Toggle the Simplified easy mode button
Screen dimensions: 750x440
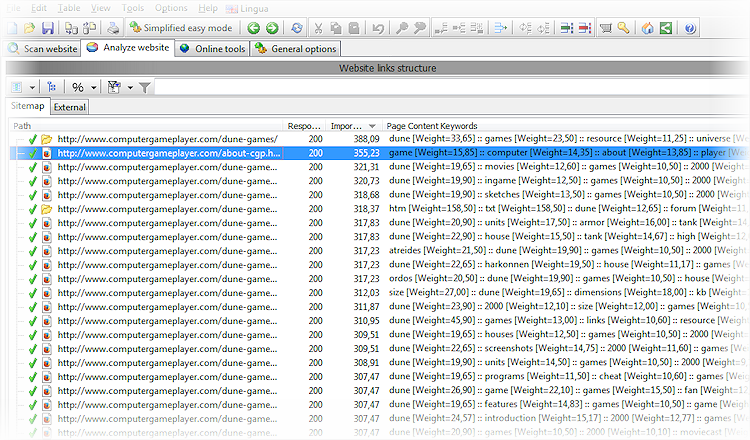coord(181,28)
